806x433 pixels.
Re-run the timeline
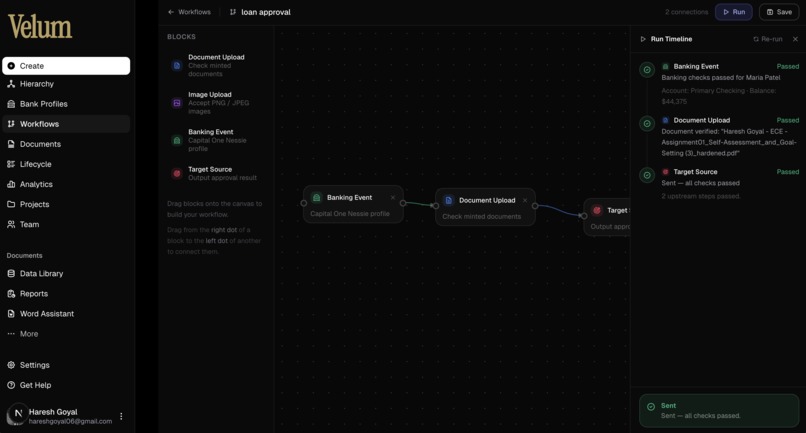pos(767,39)
